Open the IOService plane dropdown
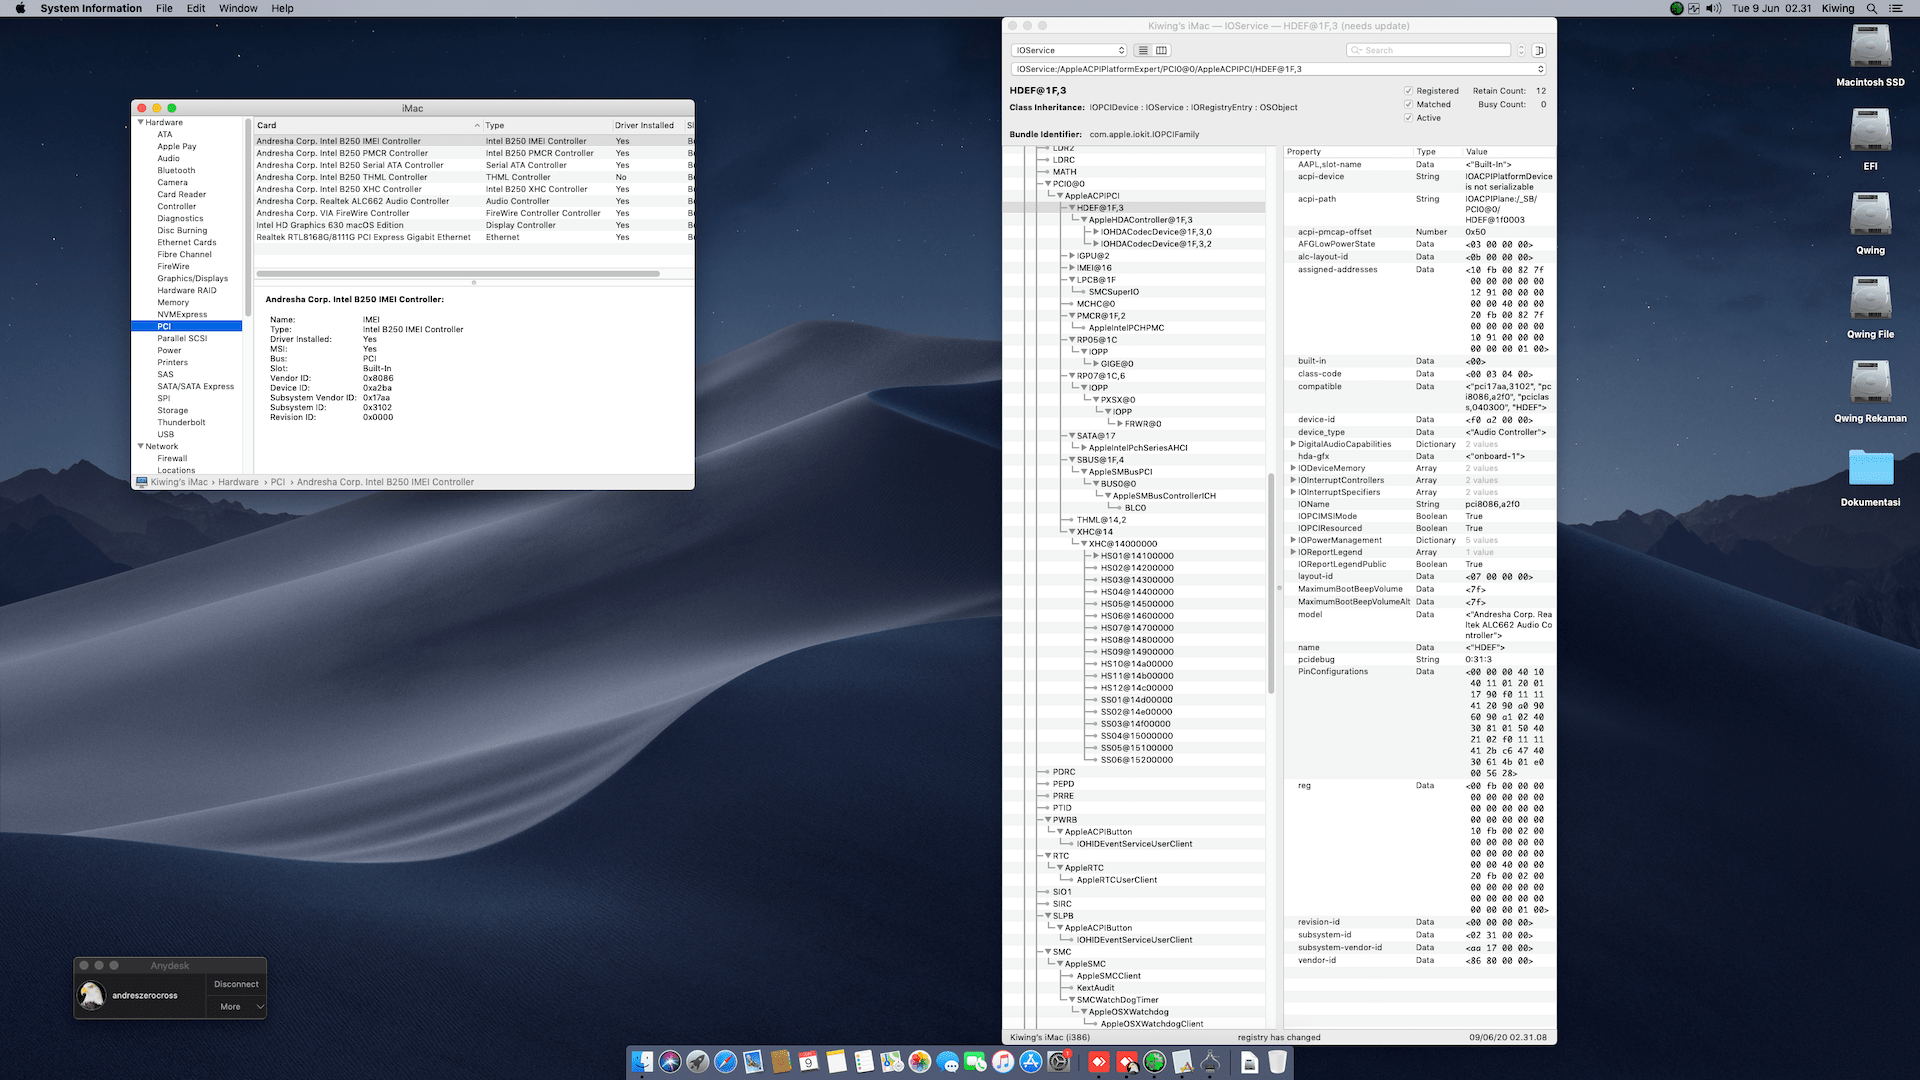The height and width of the screenshot is (1080, 1920). (x=1068, y=50)
